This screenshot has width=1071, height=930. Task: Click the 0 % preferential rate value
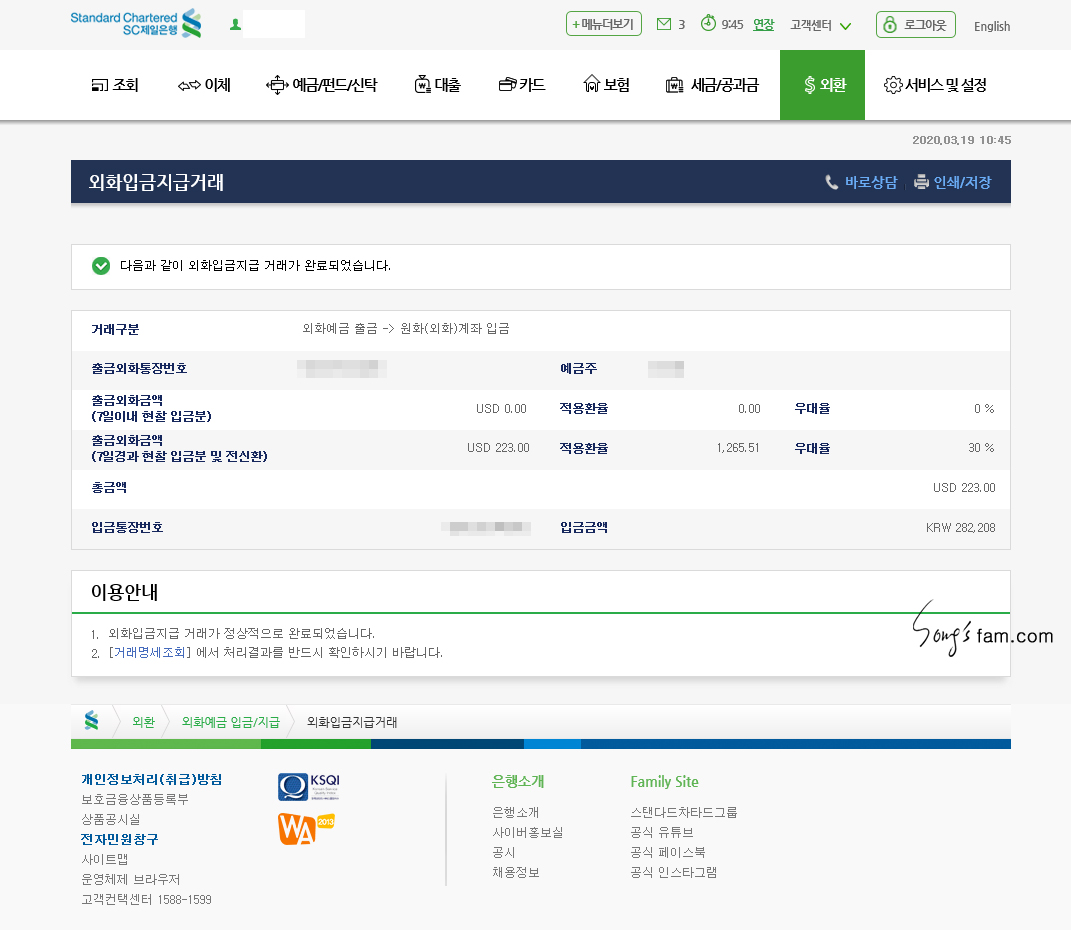tap(984, 409)
